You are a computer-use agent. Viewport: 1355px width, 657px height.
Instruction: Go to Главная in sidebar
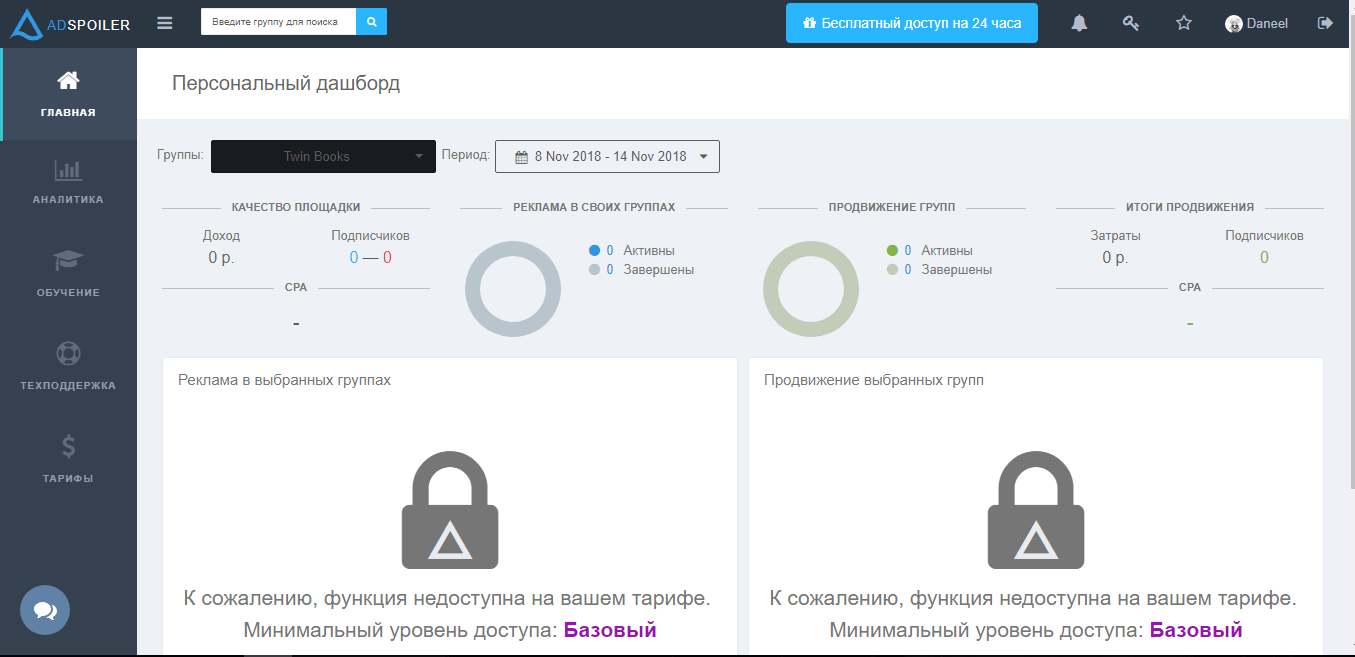click(68, 94)
